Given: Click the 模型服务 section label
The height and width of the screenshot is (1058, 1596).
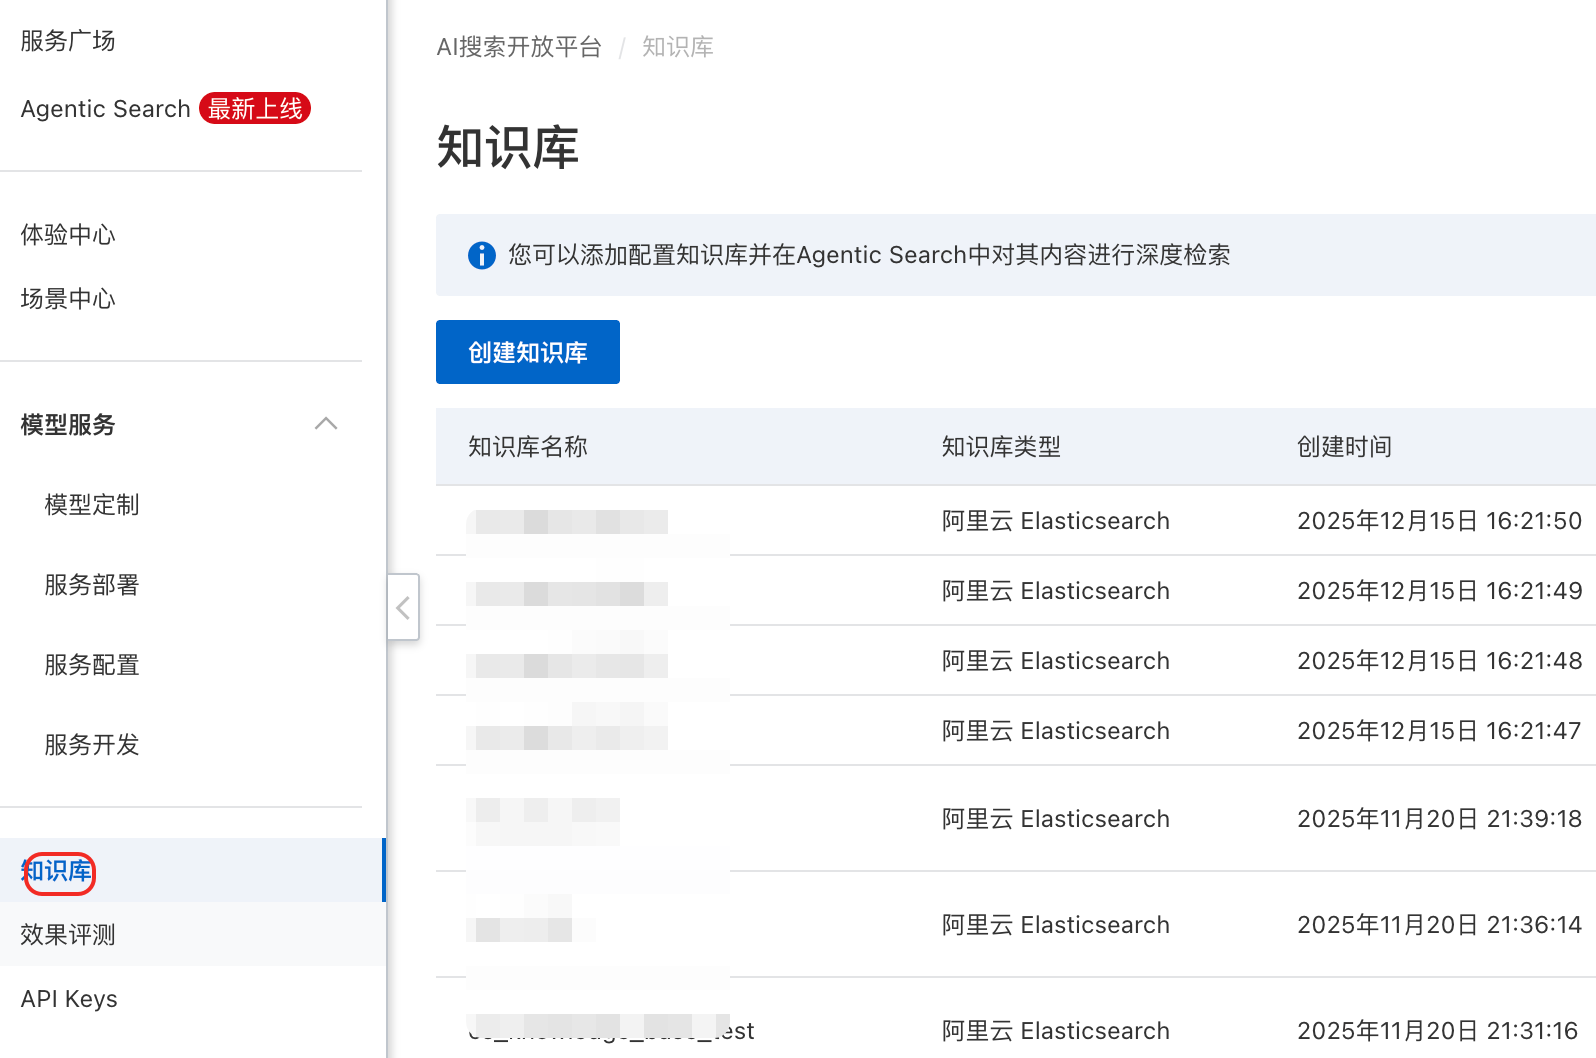Looking at the screenshot, I should click(68, 425).
